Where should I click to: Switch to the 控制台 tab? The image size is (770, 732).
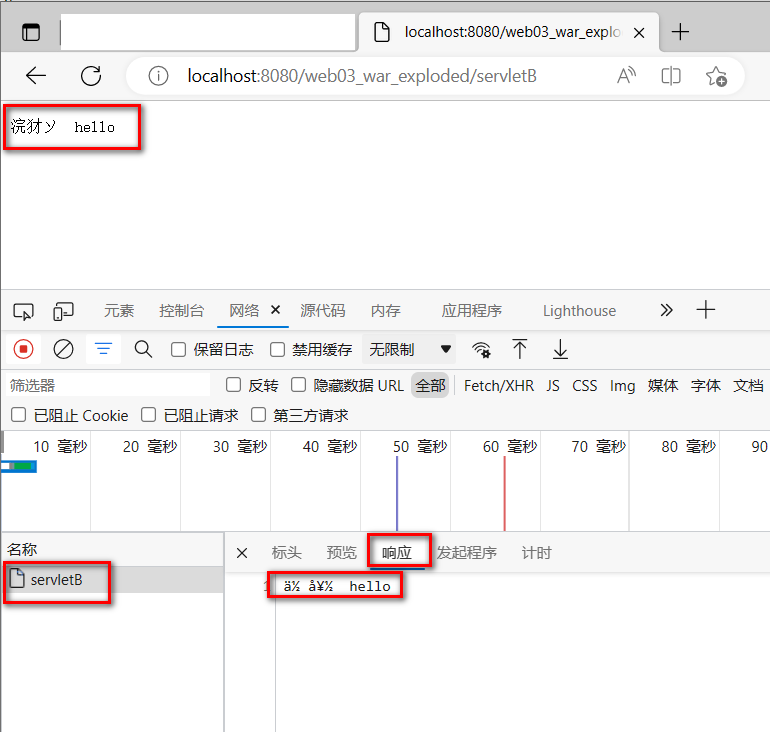coord(181,311)
